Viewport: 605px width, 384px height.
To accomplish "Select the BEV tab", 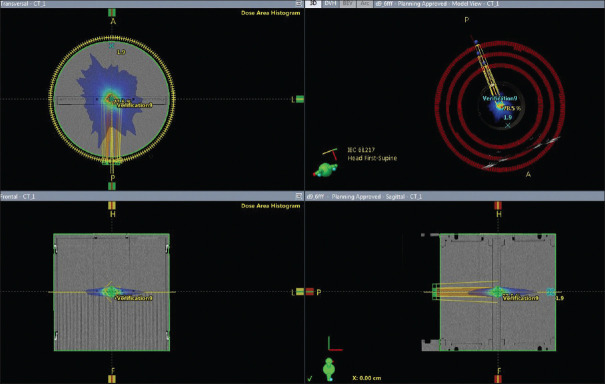I will coord(348,3).
